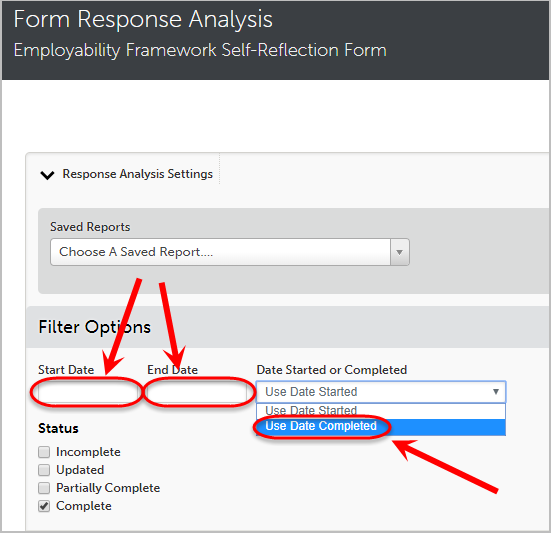
Task: Click the Partially Complete label text
Action: click(108, 488)
